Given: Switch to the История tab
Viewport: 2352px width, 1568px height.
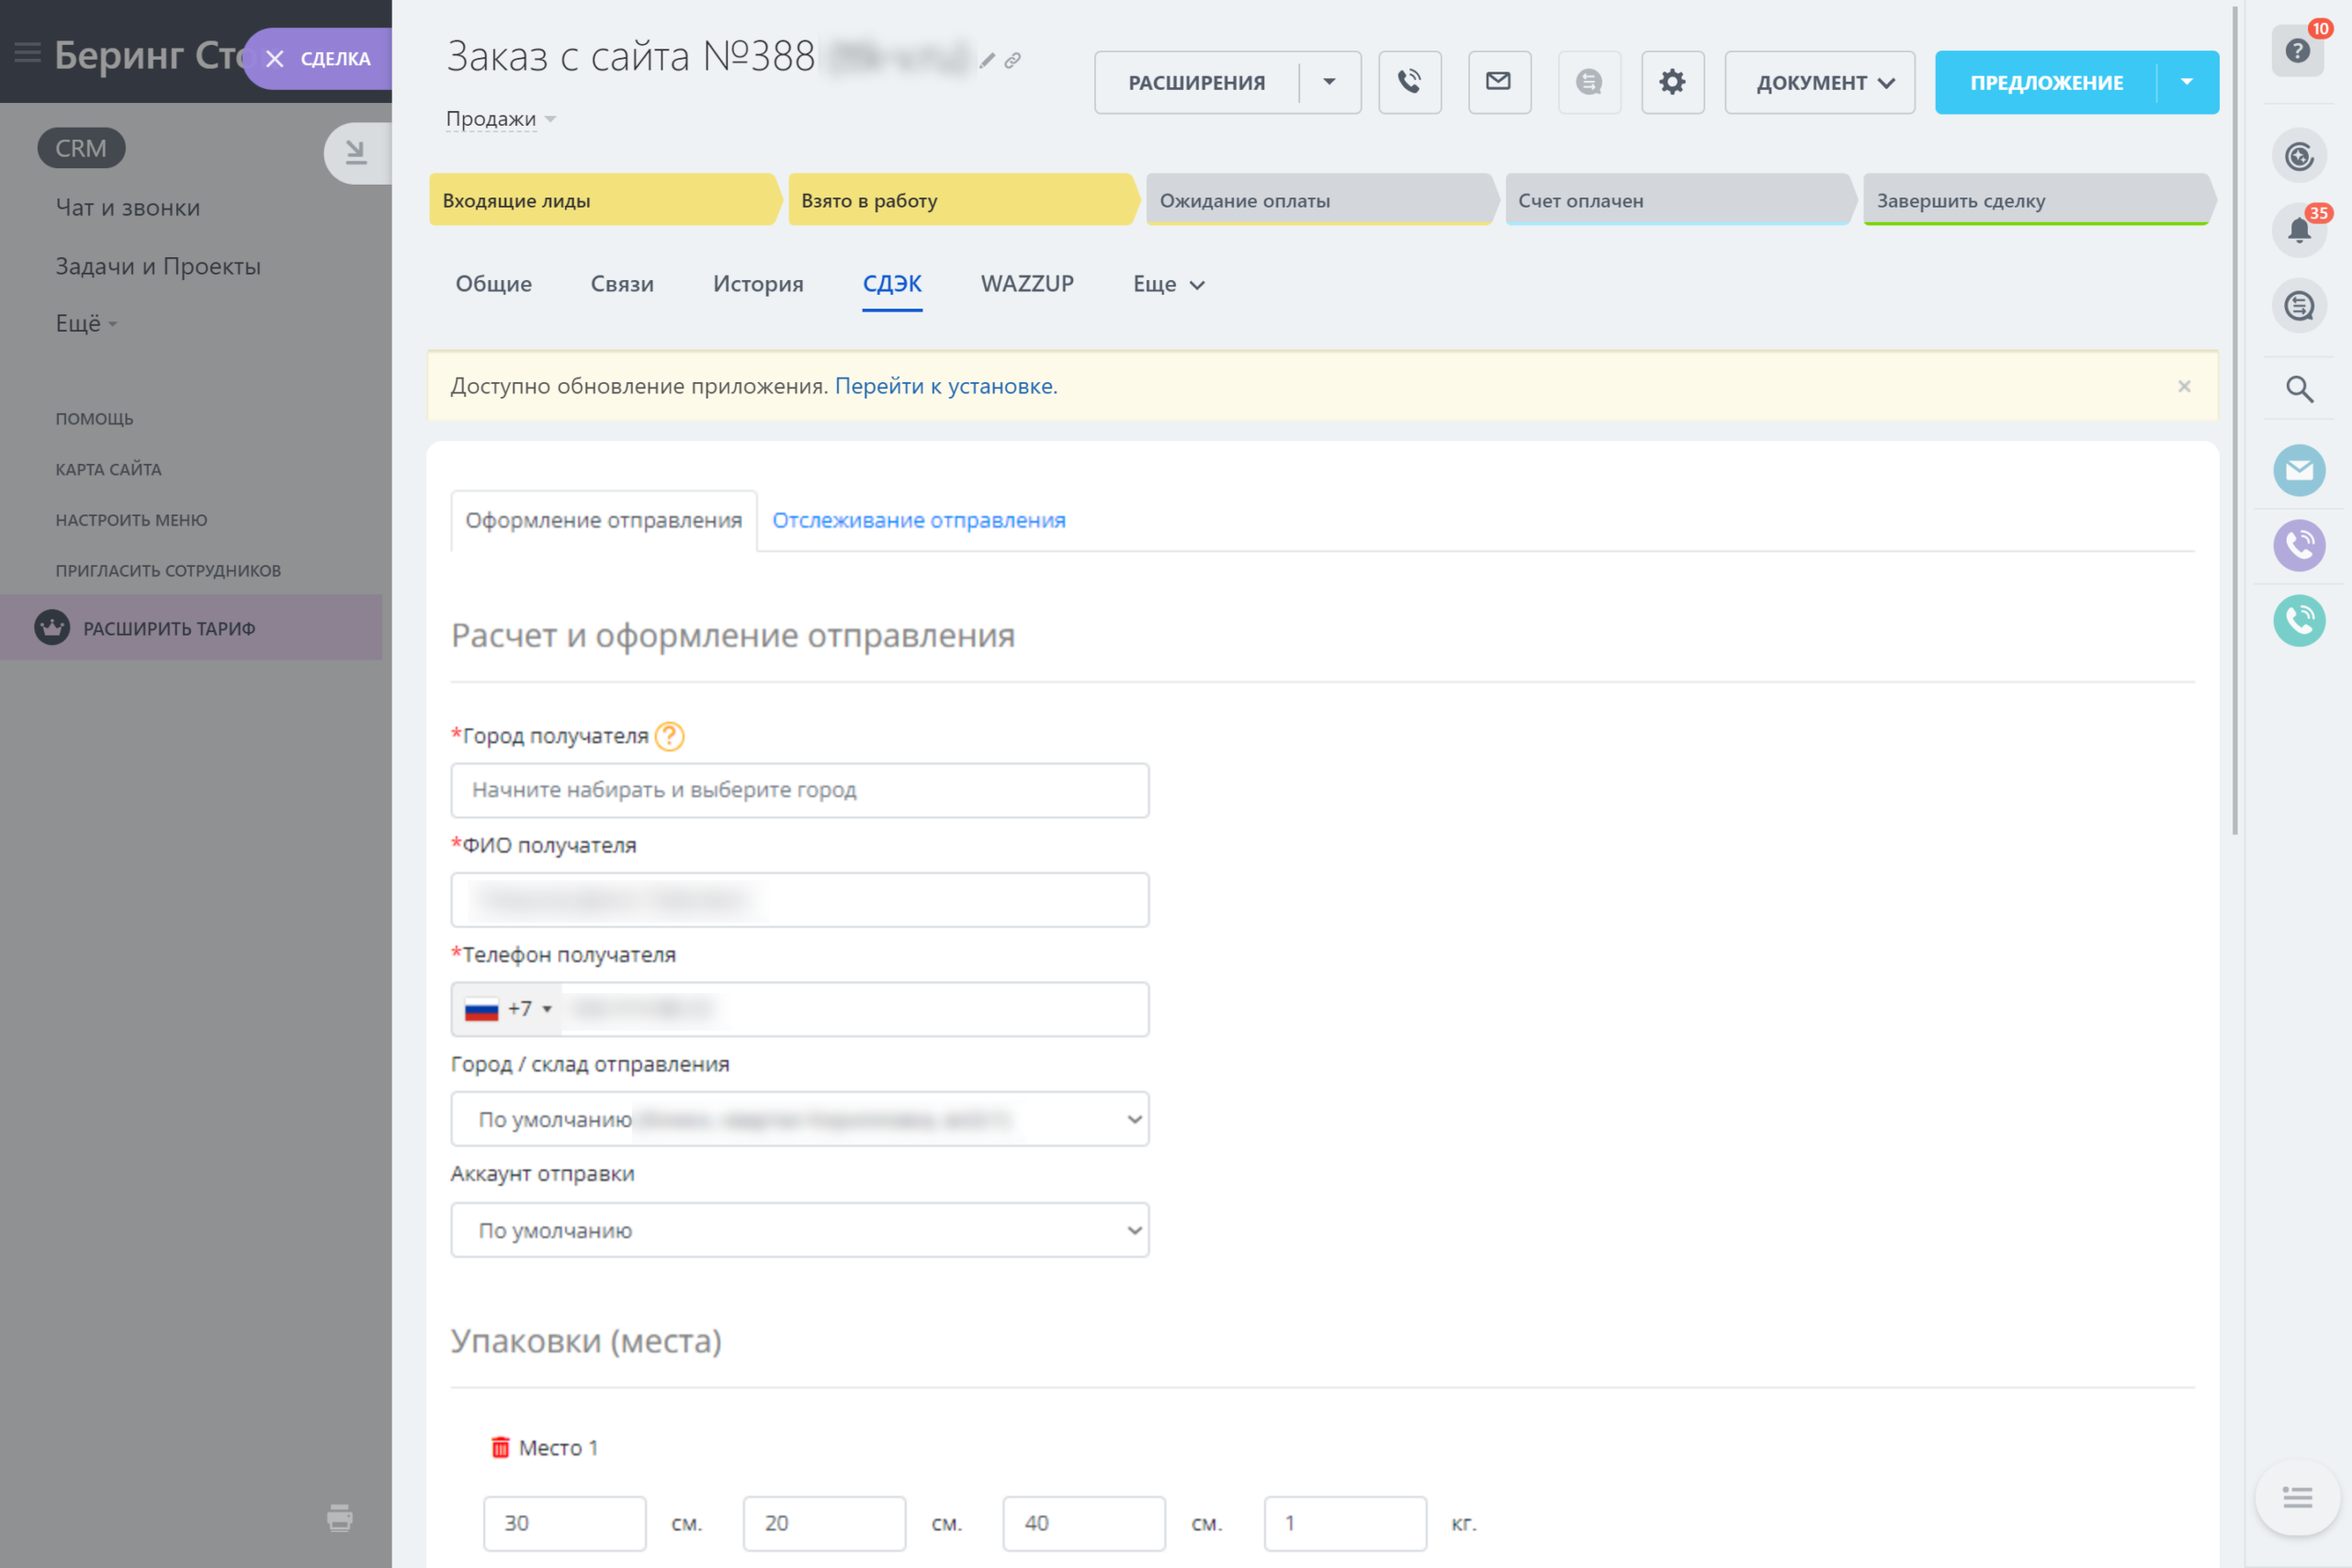Looking at the screenshot, I should 758,284.
